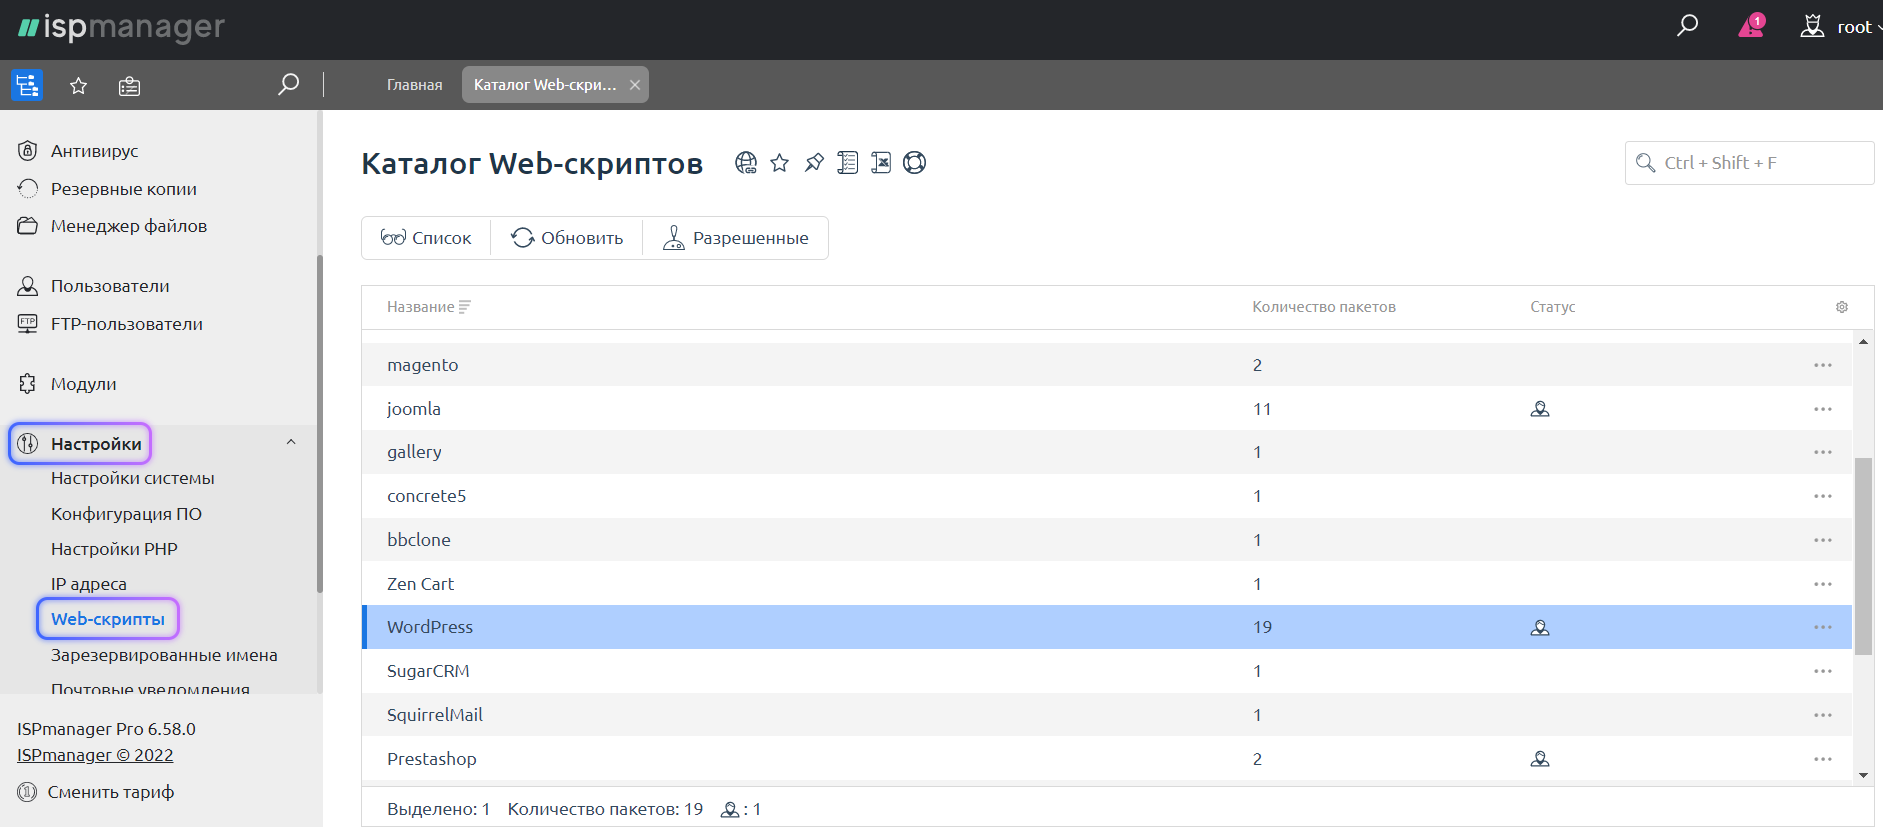The image size is (1883, 827).
Task: Open Менеджер файлов in the sidebar
Action: [x=129, y=226]
